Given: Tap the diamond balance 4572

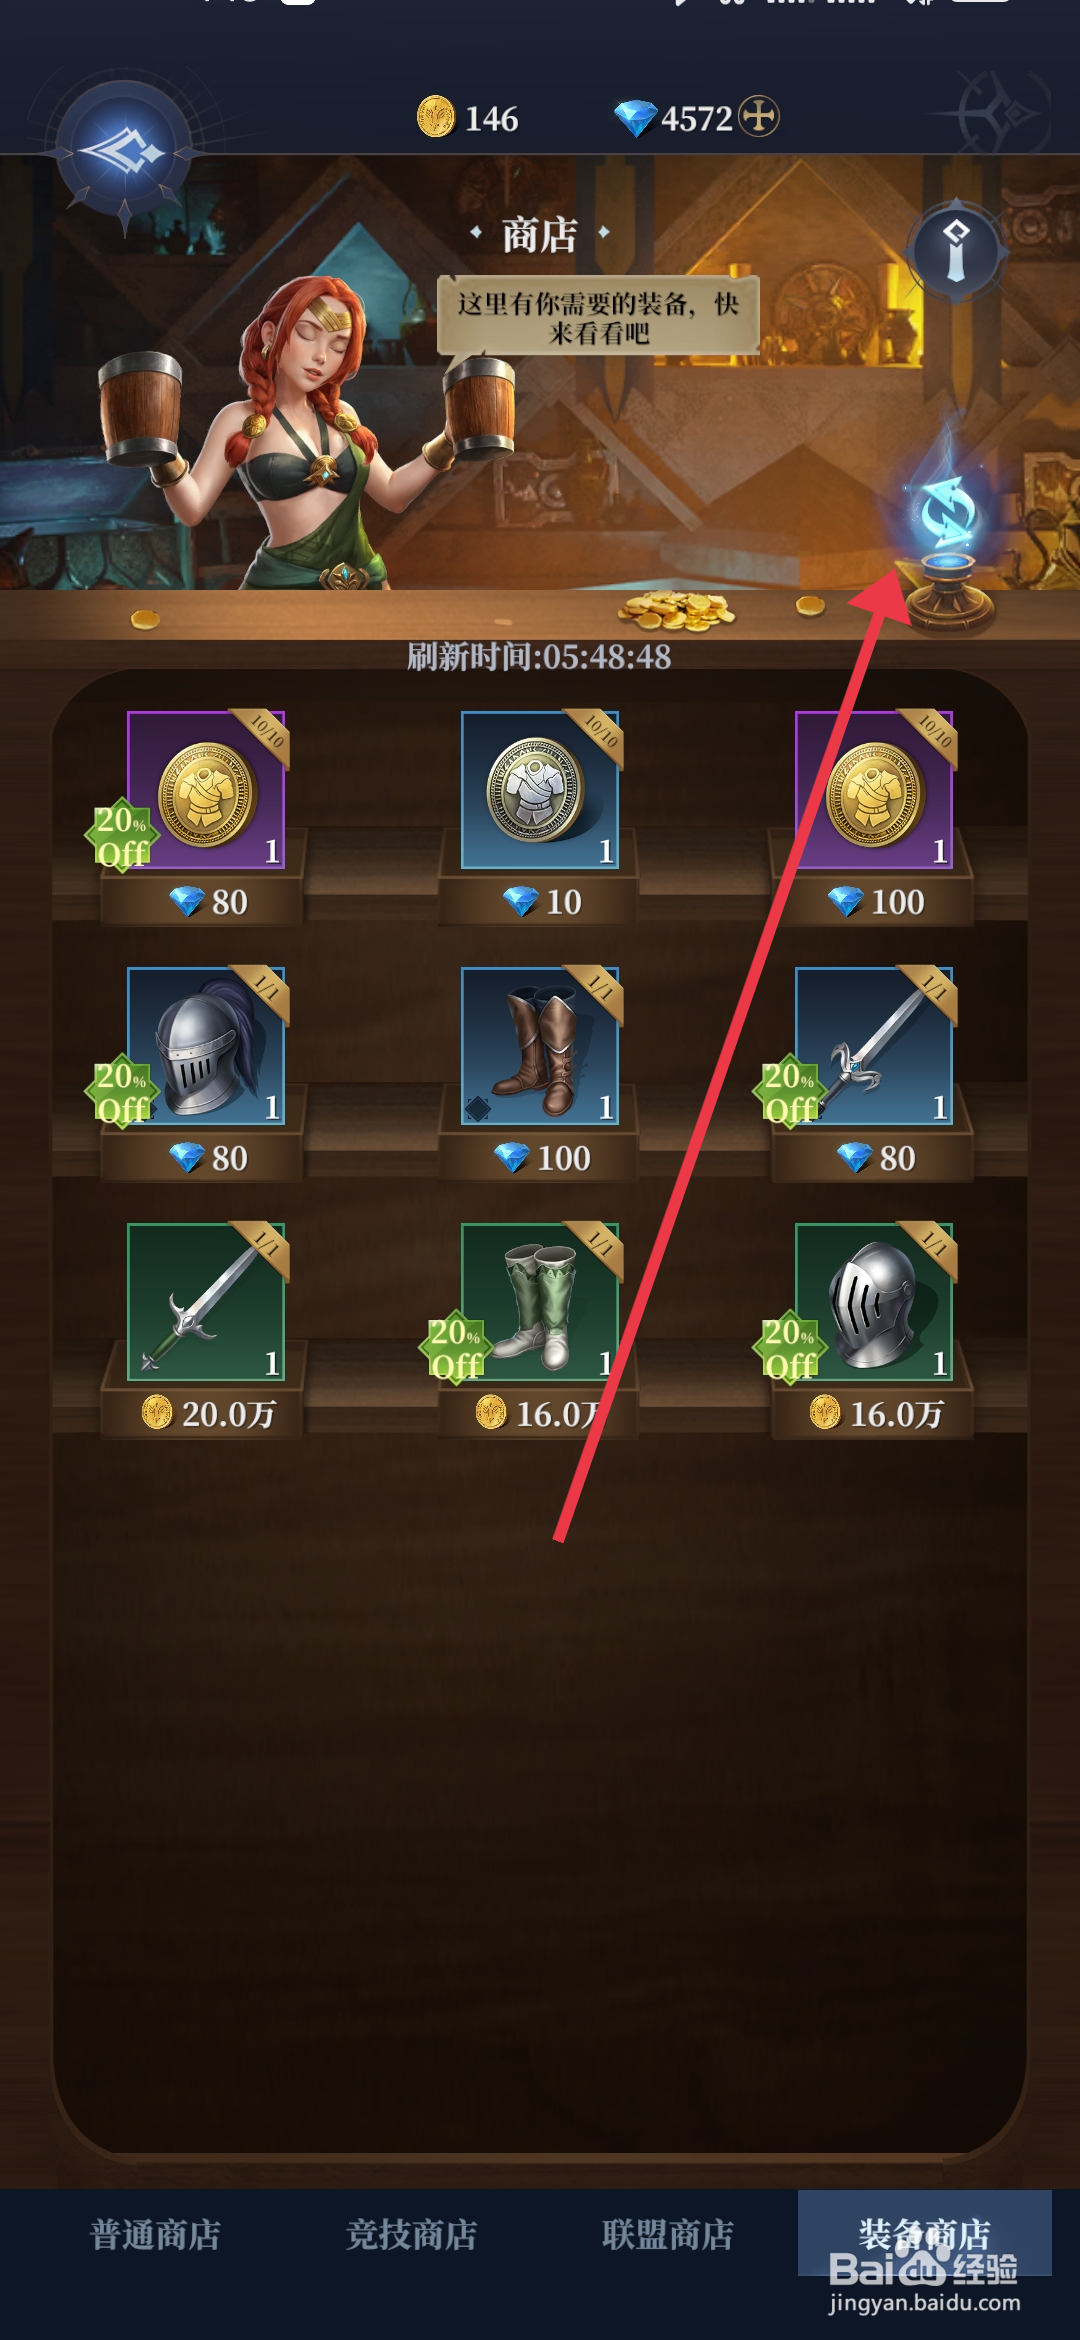Looking at the screenshot, I should point(675,118).
